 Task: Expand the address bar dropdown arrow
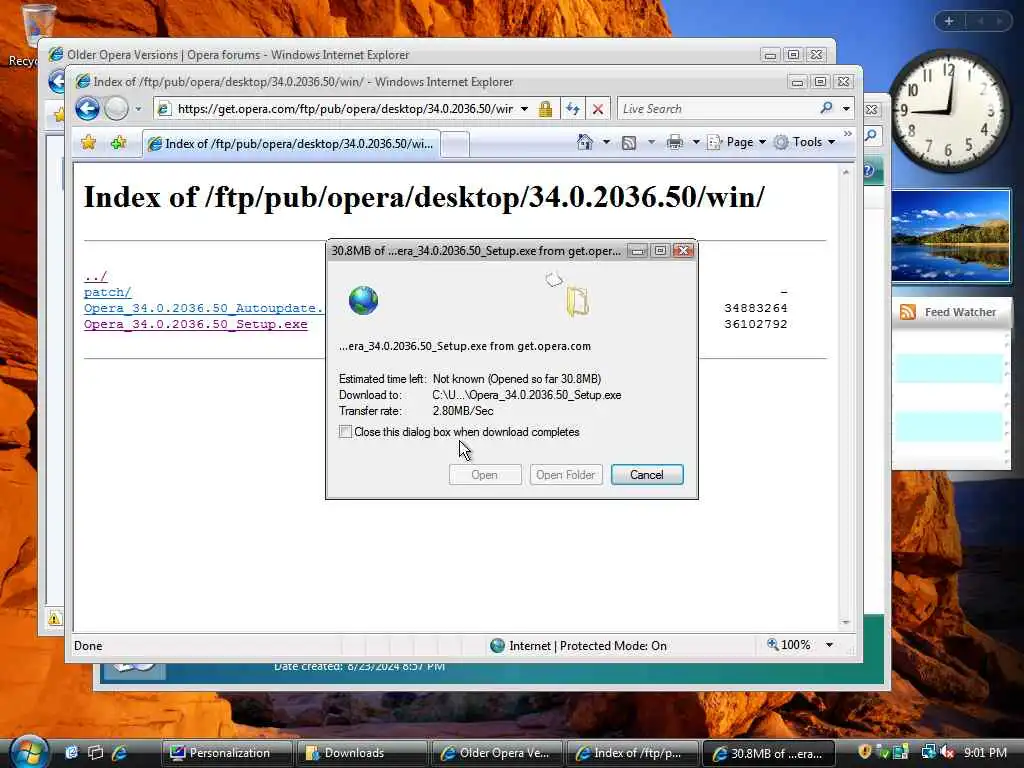(524, 109)
